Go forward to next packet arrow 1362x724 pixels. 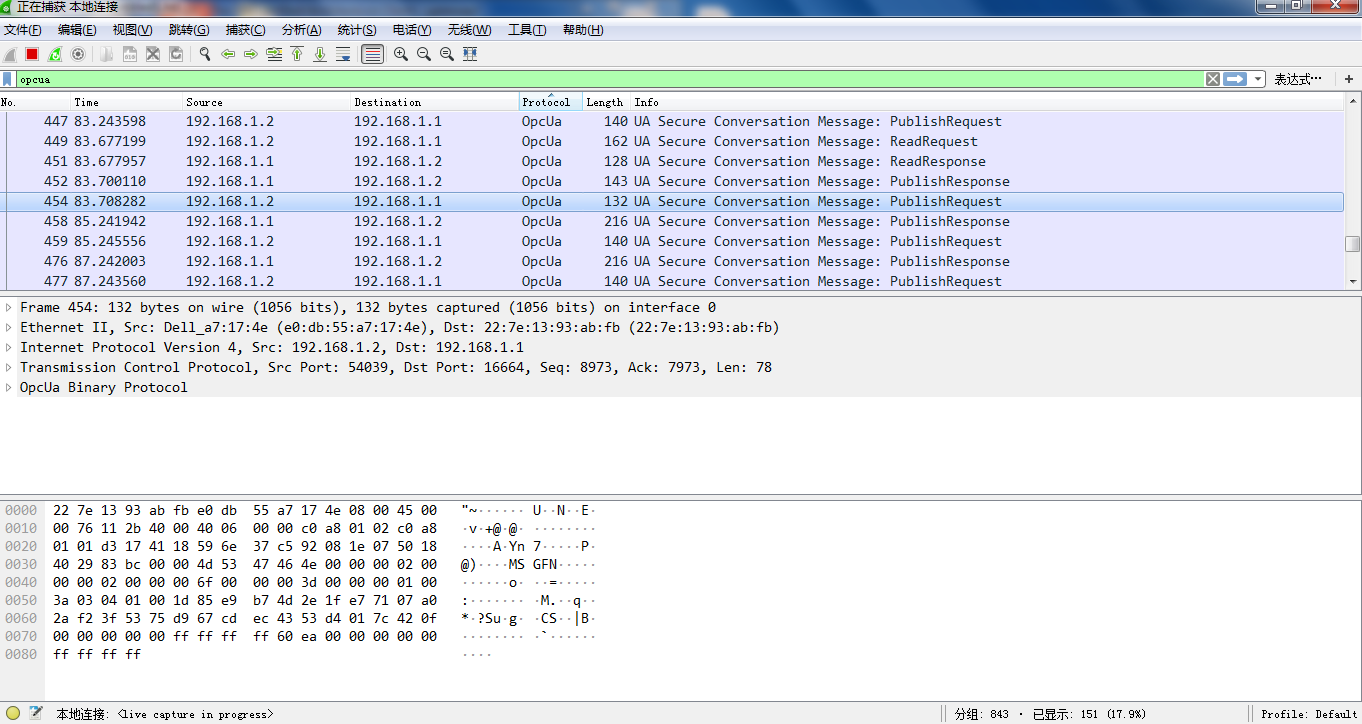click(251, 54)
